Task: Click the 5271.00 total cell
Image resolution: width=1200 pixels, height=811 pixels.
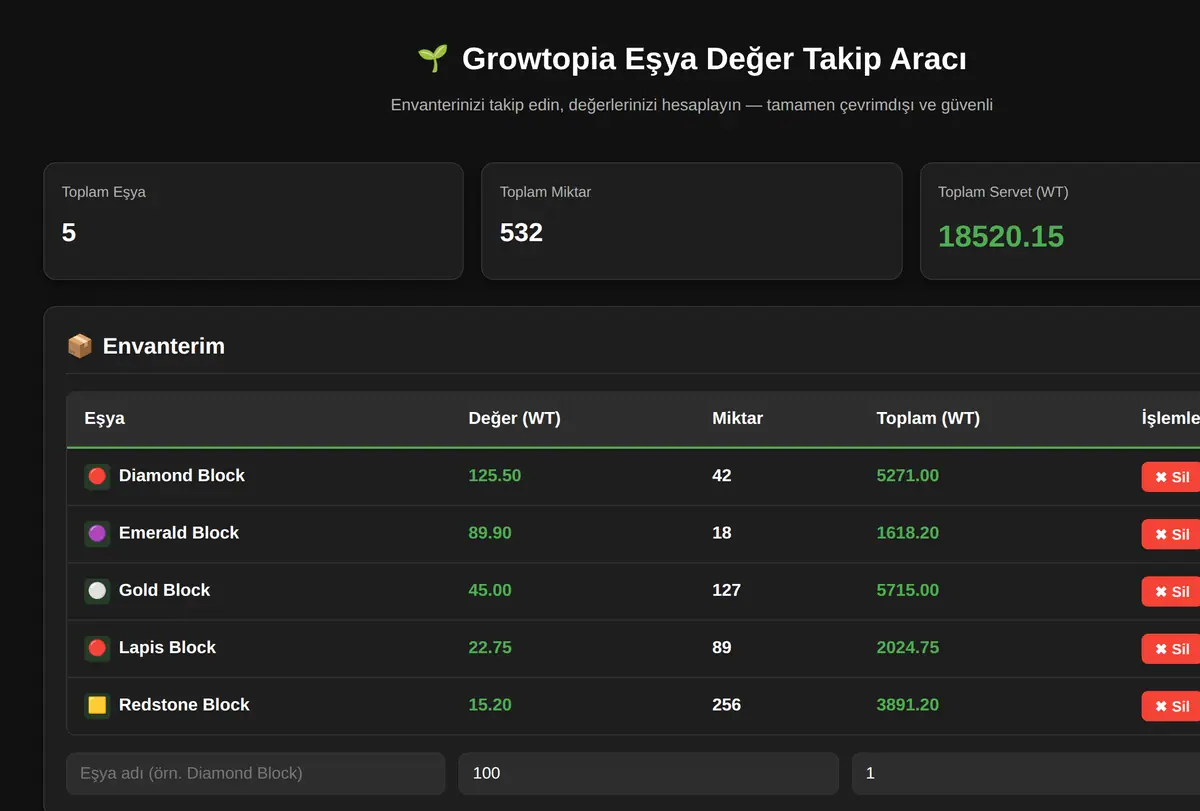Action: (908, 476)
